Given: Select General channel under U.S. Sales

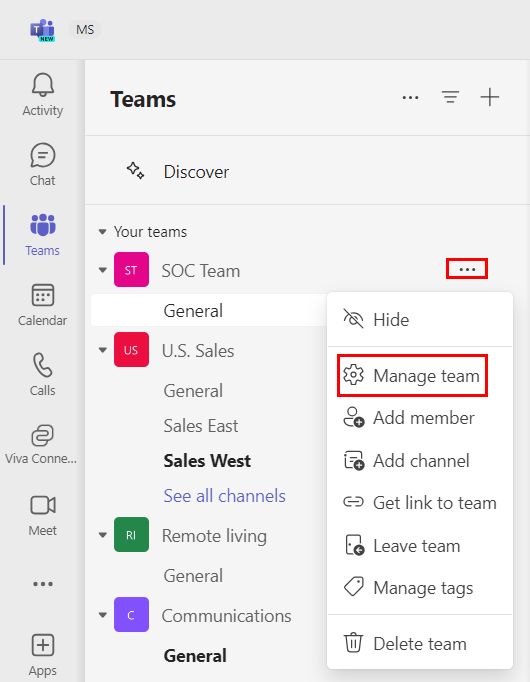Looking at the screenshot, I should coord(193,391).
